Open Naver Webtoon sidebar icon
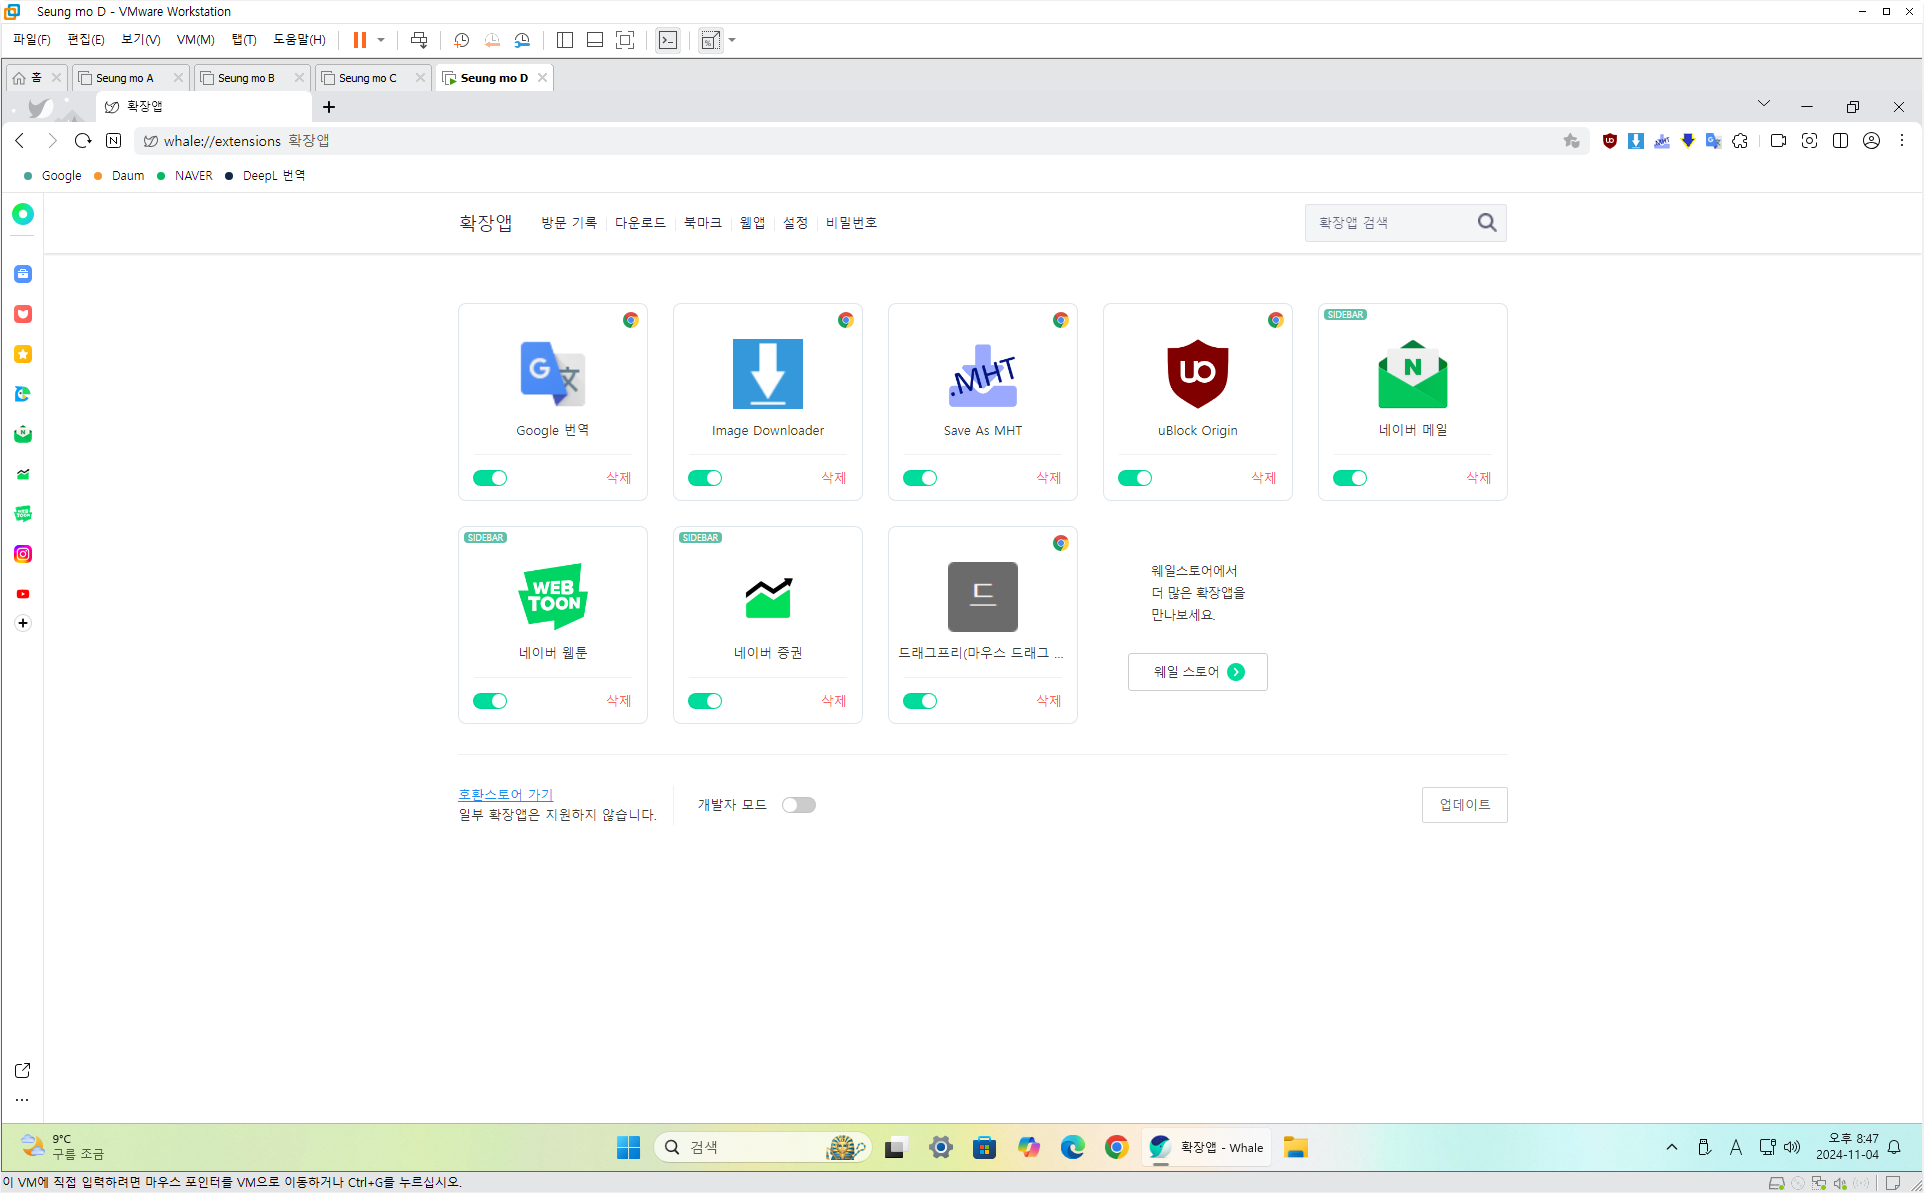Image resolution: width=1924 pixels, height=1193 pixels. 23,514
